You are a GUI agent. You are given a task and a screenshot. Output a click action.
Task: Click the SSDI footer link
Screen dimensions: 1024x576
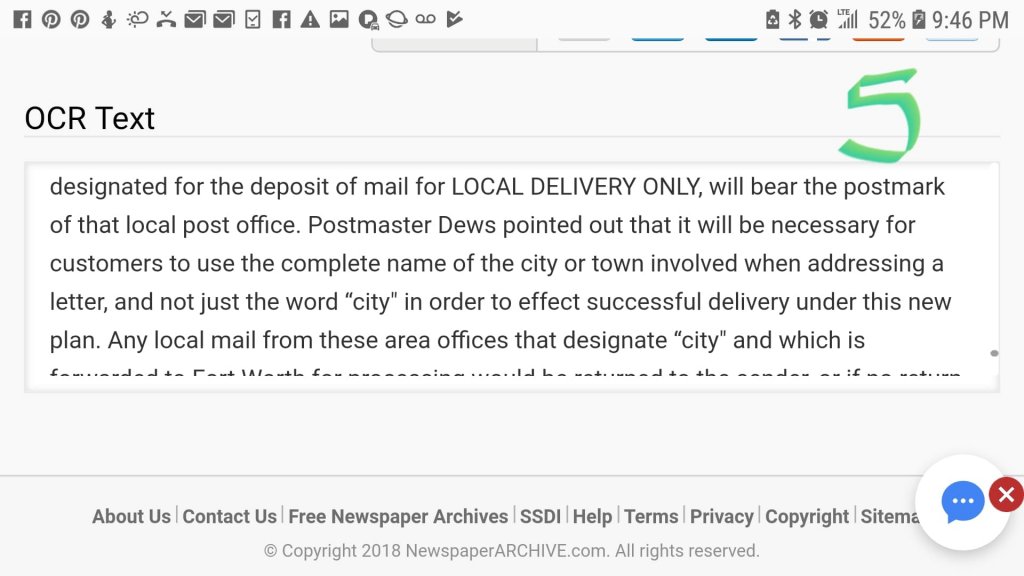pyautogui.click(x=540, y=517)
